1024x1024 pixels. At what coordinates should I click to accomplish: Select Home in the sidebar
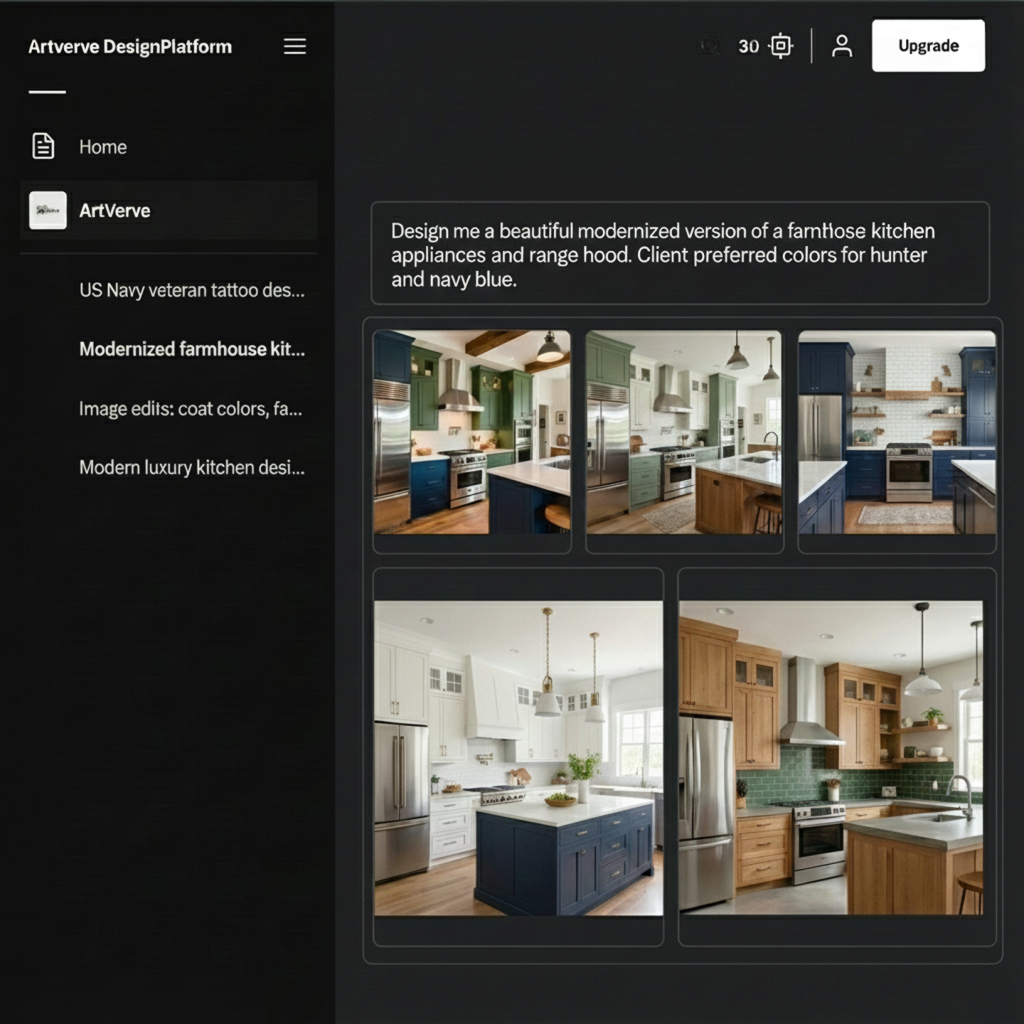point(103,147)
